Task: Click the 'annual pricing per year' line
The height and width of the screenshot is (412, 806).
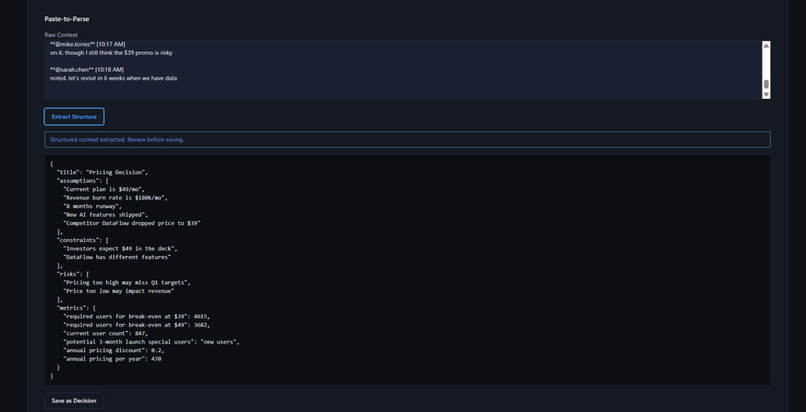Action: click(x=112, y=359)
